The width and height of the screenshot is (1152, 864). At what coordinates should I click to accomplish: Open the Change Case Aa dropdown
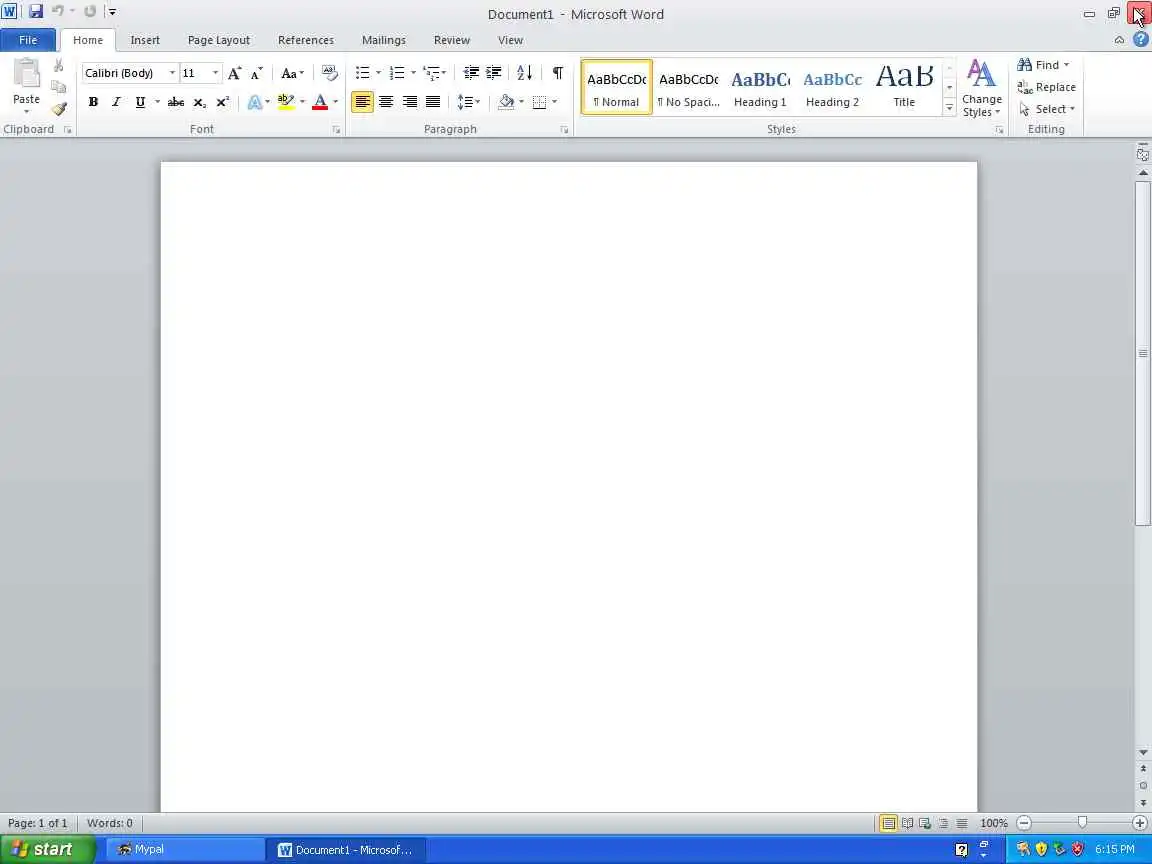[x=292, y=73]
